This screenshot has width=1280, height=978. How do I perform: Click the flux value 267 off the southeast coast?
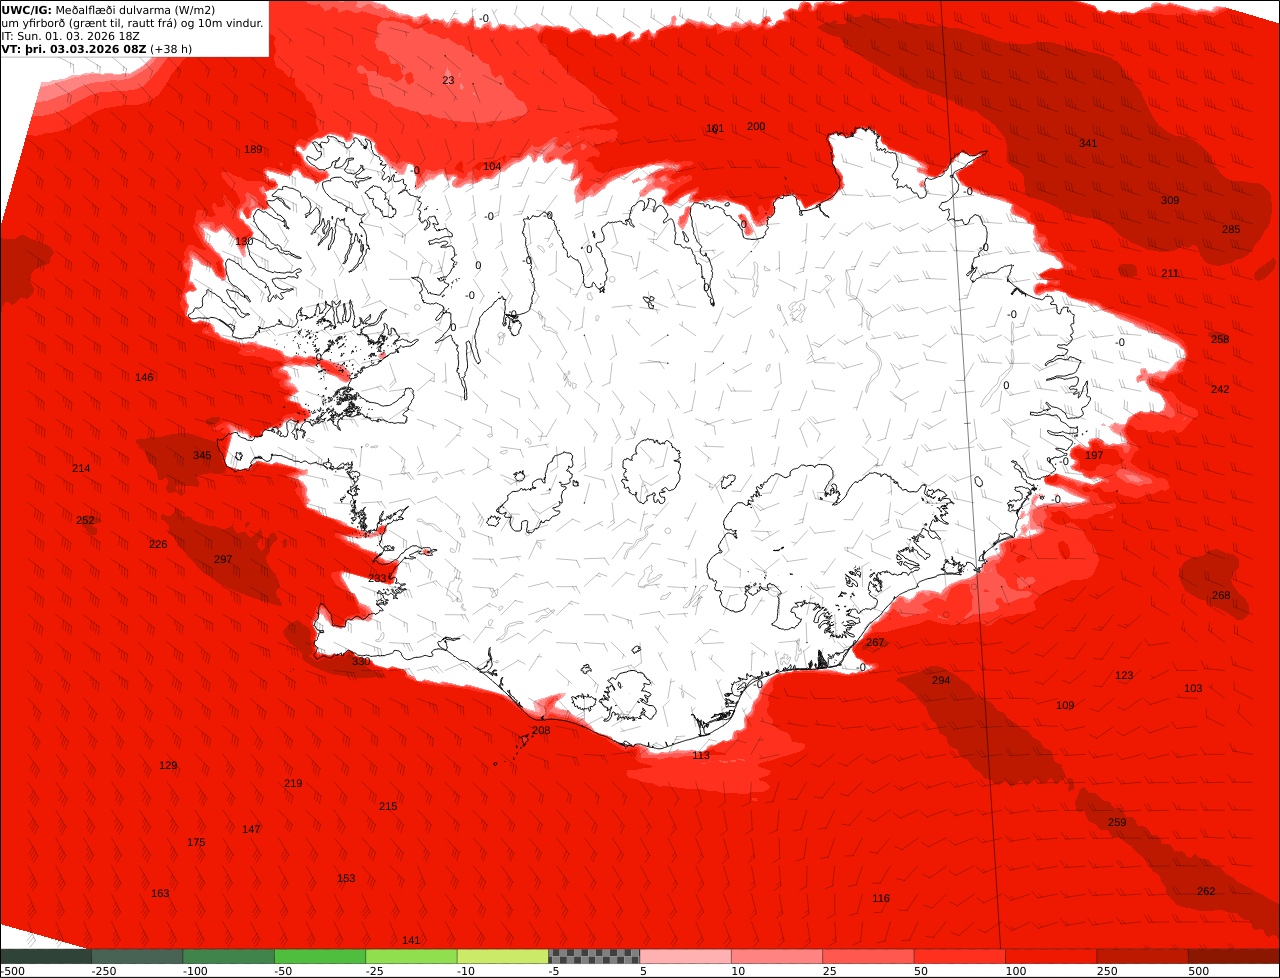875,642
